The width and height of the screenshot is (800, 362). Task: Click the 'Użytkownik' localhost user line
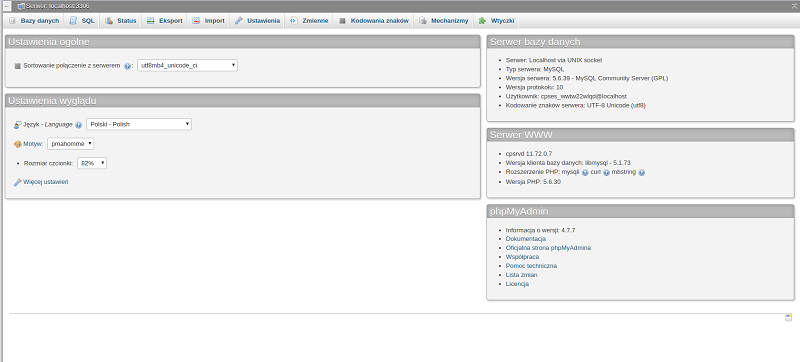click(566, 96)
